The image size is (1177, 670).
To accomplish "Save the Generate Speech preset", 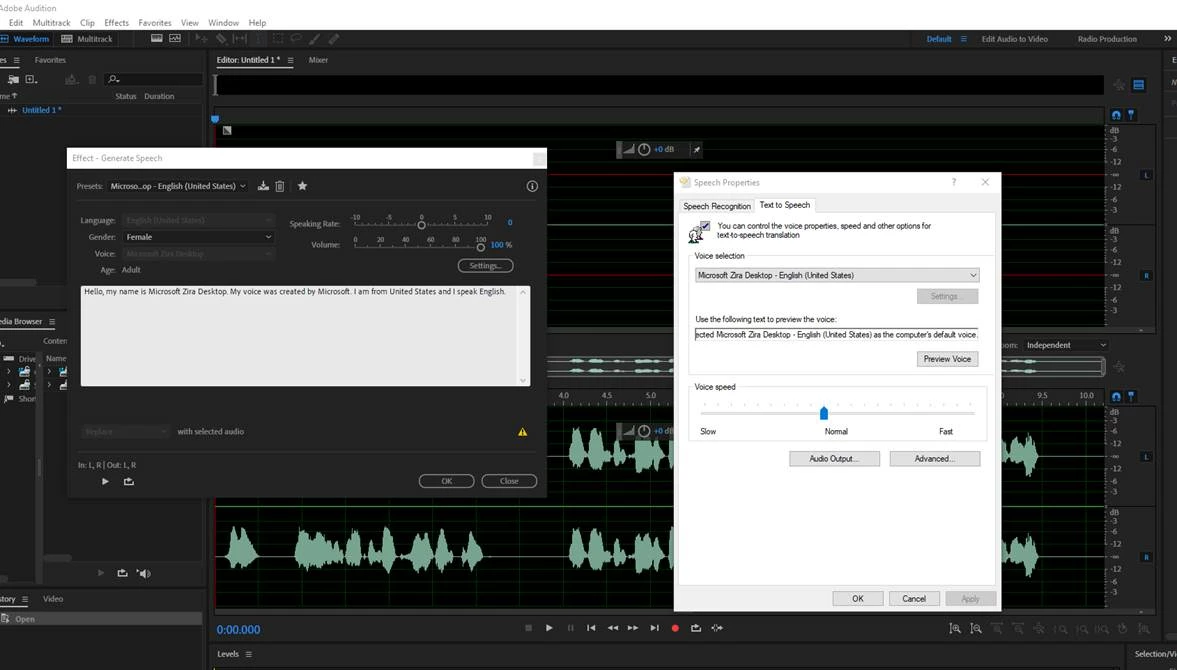I will (x=263, y=186).
